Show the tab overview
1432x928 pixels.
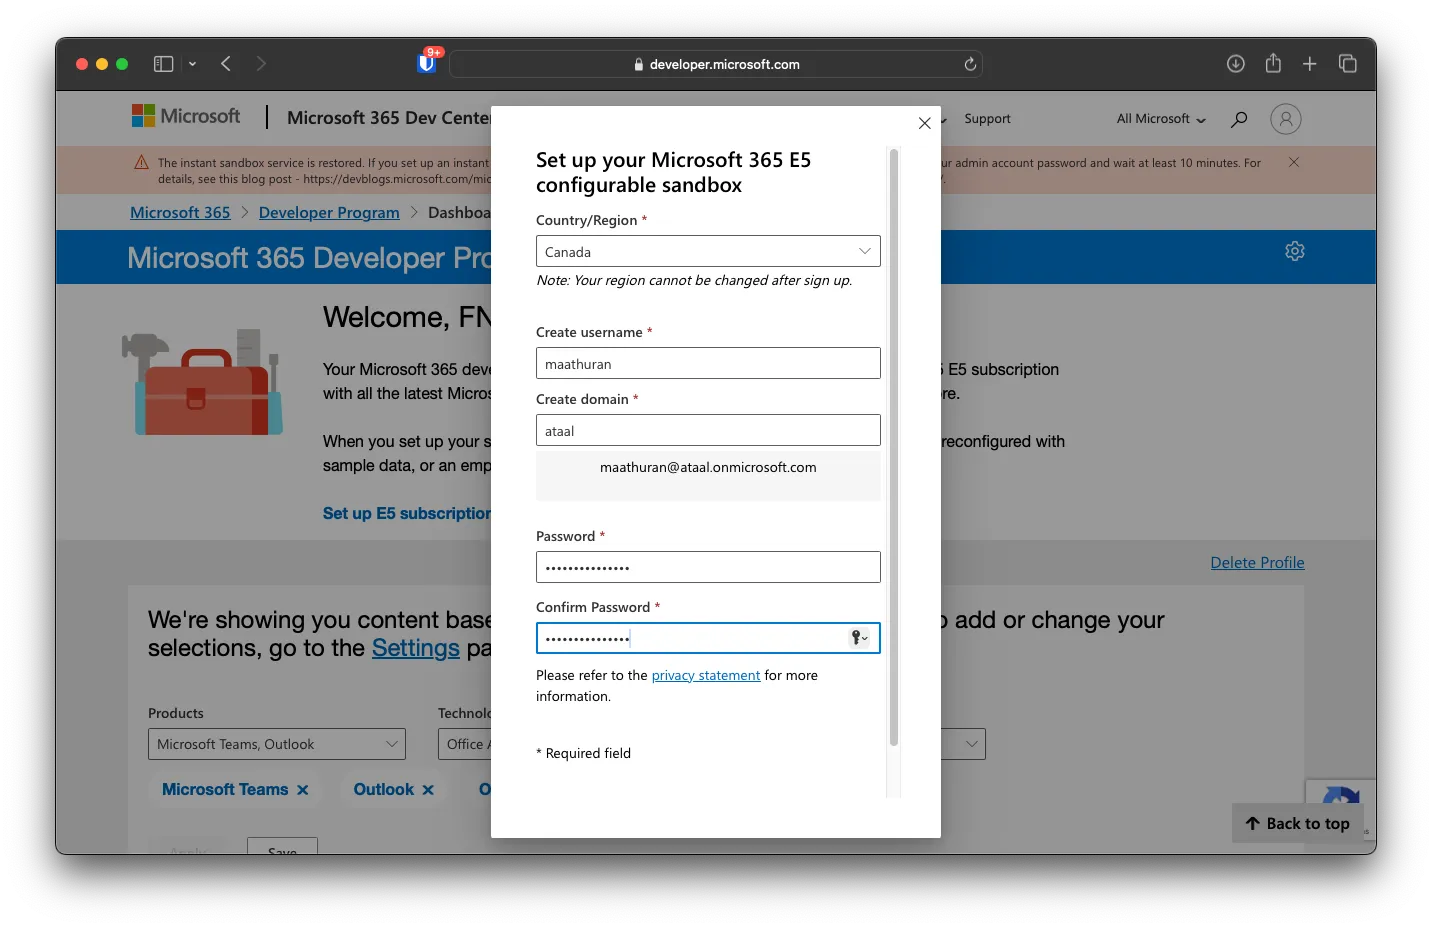coord(1348,64)
